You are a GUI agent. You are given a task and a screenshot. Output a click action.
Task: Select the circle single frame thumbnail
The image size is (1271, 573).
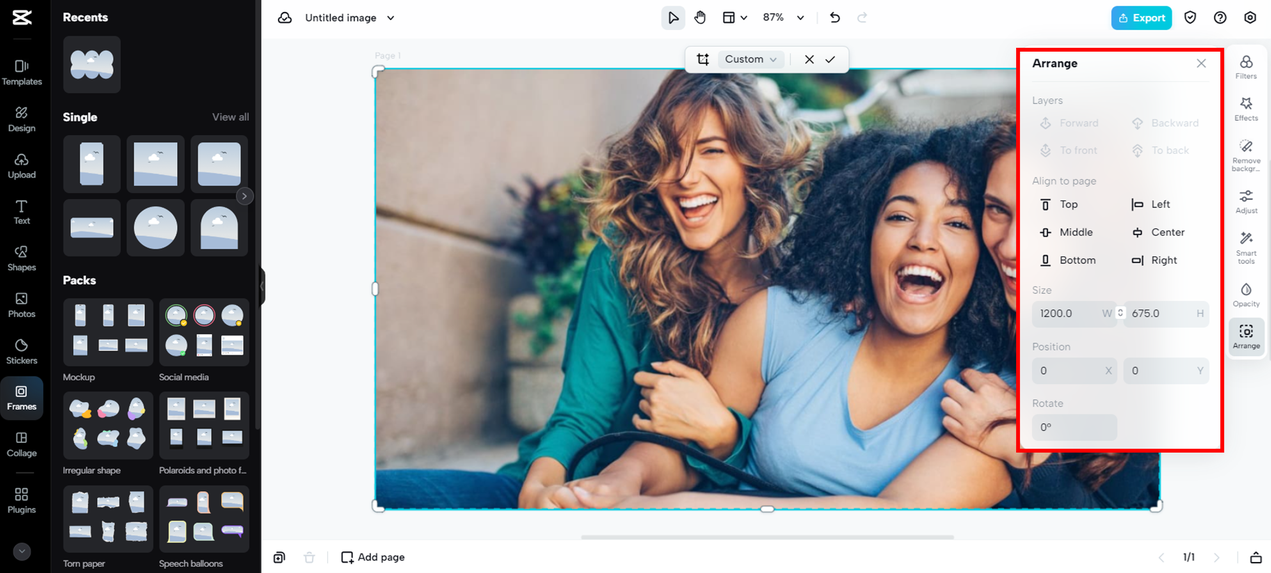[155, 228]
